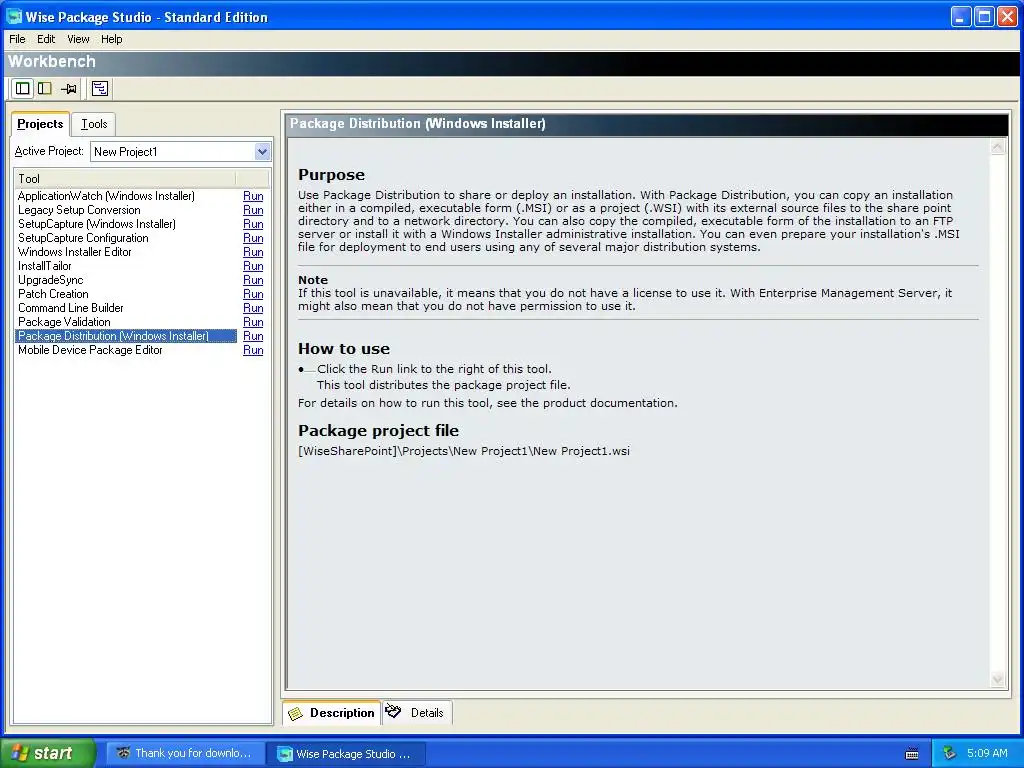Select Windows Installer Editor row
Screen dimensions: 1024x768
tap(125, 252)
